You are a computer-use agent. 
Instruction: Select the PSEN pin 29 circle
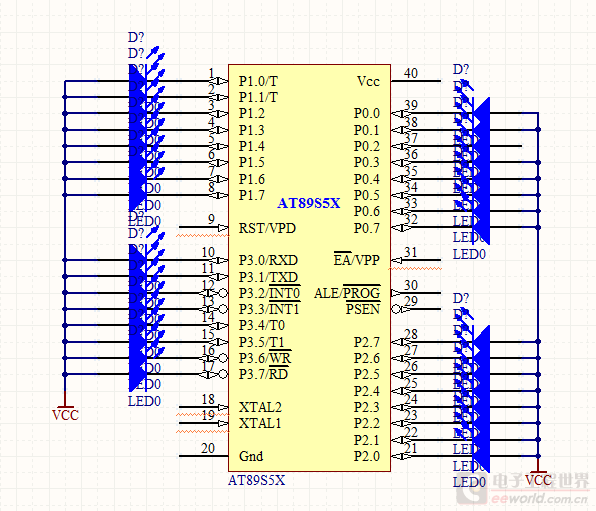click(x=396, y=309)
